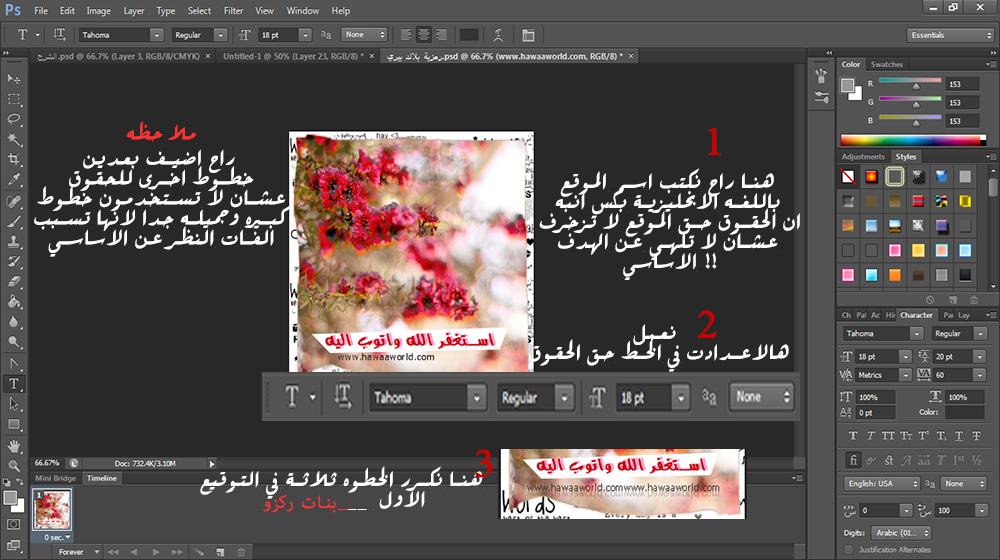Toggle text orientation in options bar

[60, 35]
